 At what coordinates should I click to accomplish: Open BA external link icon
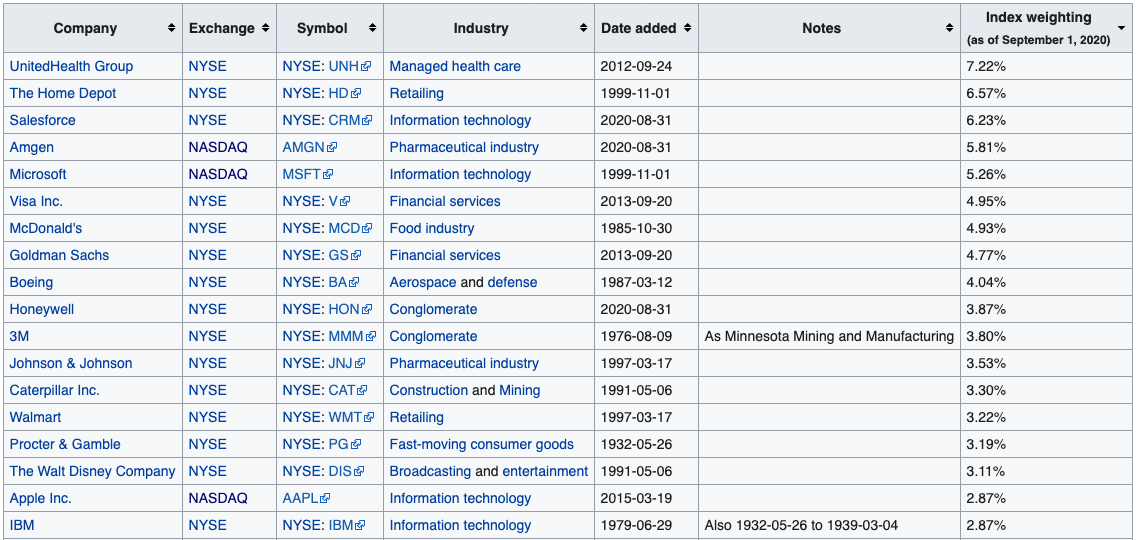(355, 282)
